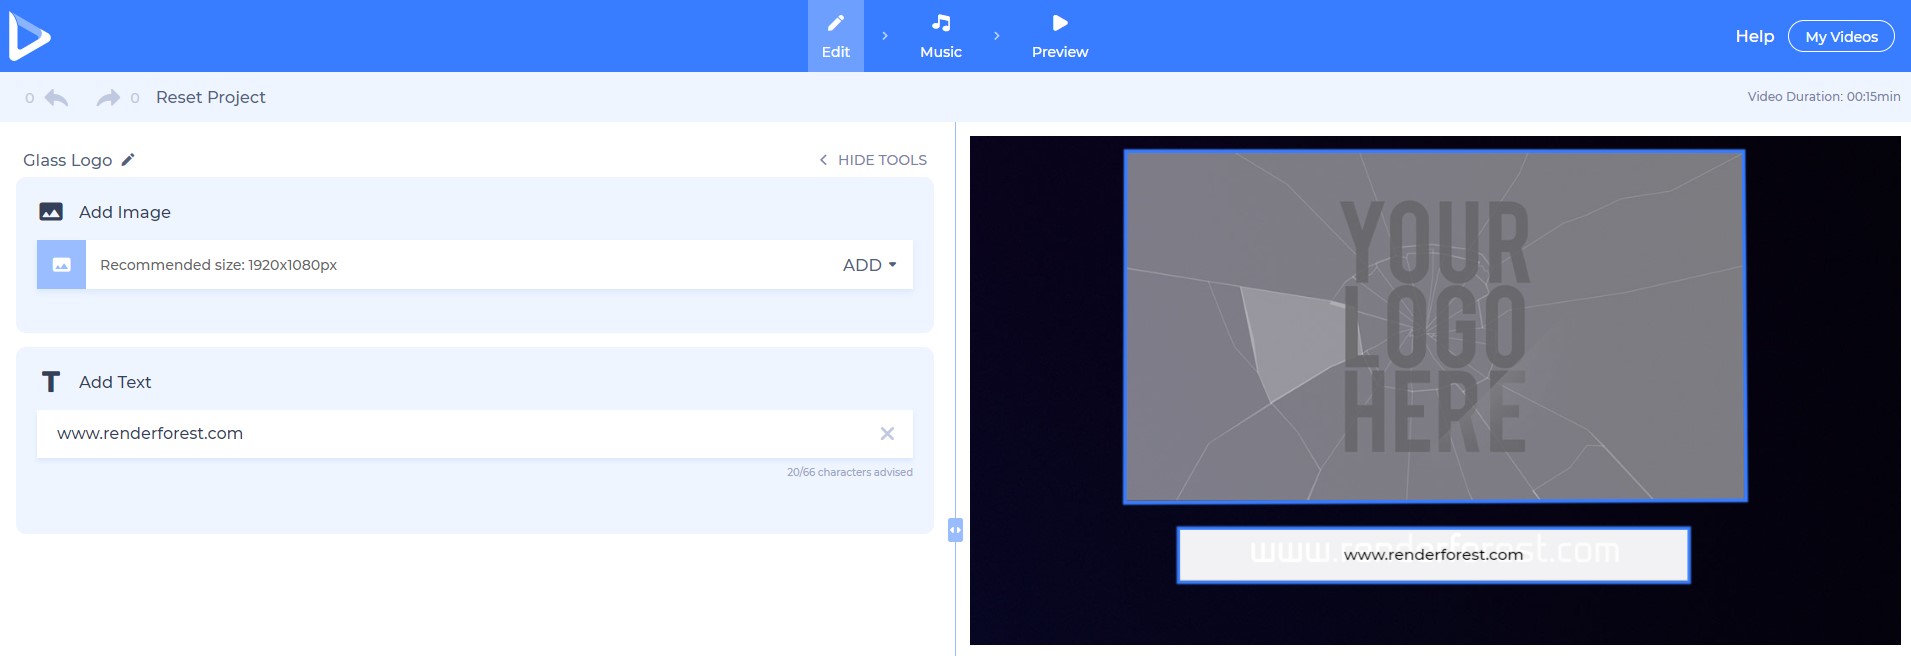Viewport: 1911px width, 656px height.
Task: Select the website text box in preview
Action: click(x=1434, y=555)
